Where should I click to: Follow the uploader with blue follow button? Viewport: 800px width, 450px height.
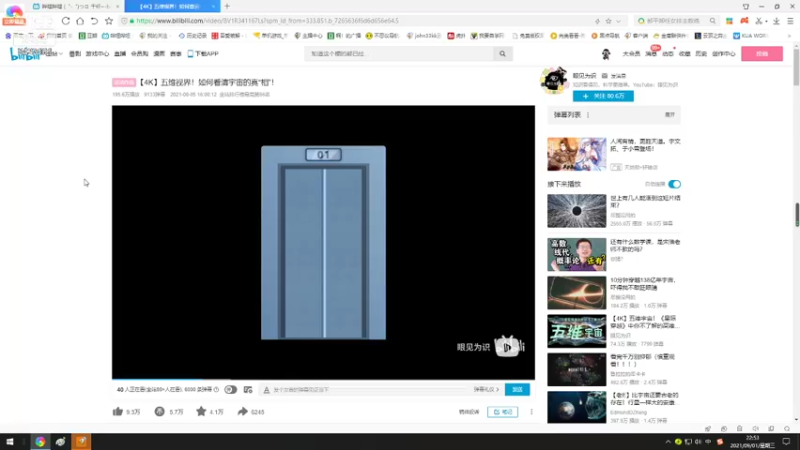(x=603, y=96)
